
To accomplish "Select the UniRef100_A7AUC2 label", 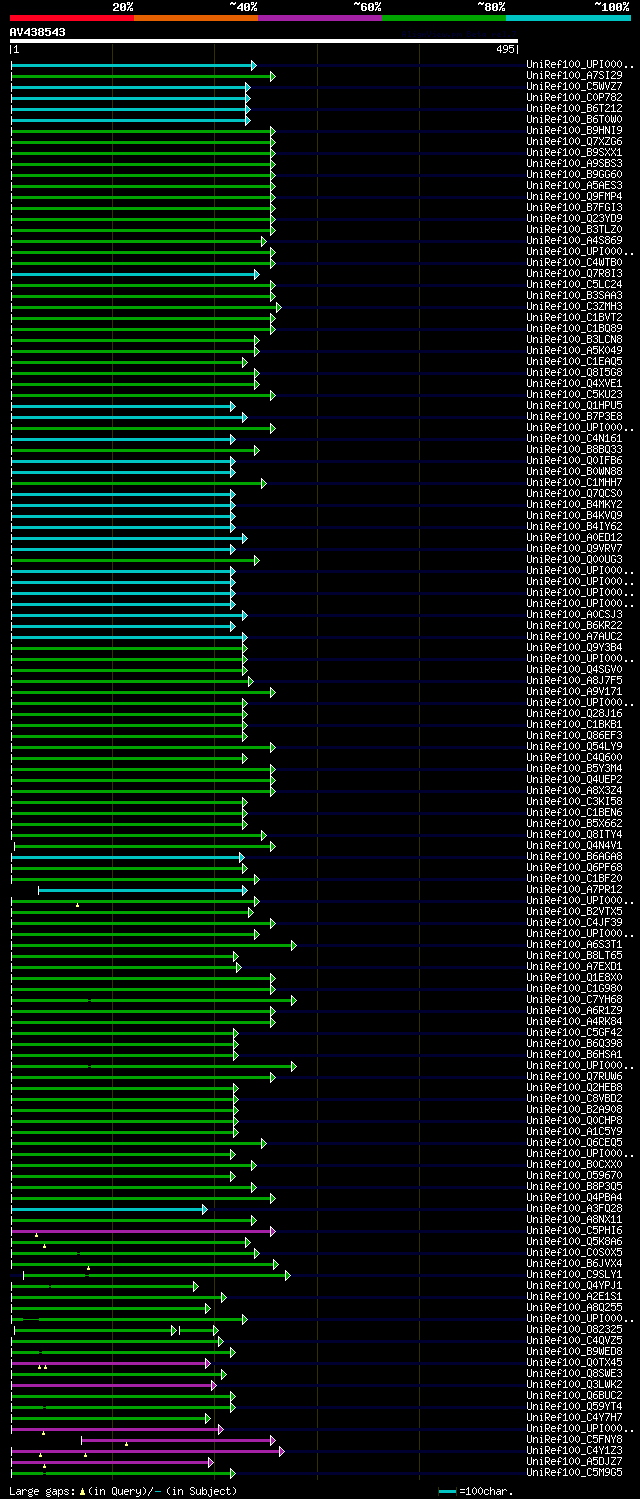I will click(x=574, y=636).
